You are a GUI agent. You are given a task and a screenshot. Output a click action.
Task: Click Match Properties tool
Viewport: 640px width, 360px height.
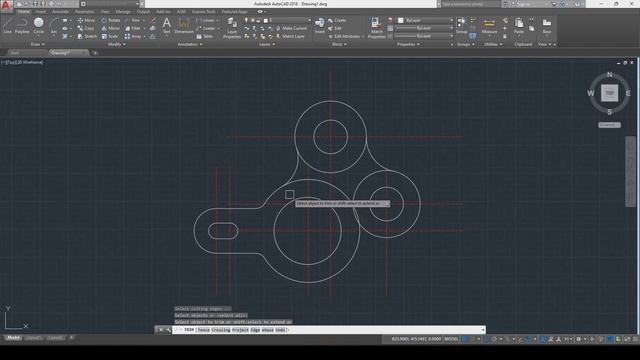[376, 28]
